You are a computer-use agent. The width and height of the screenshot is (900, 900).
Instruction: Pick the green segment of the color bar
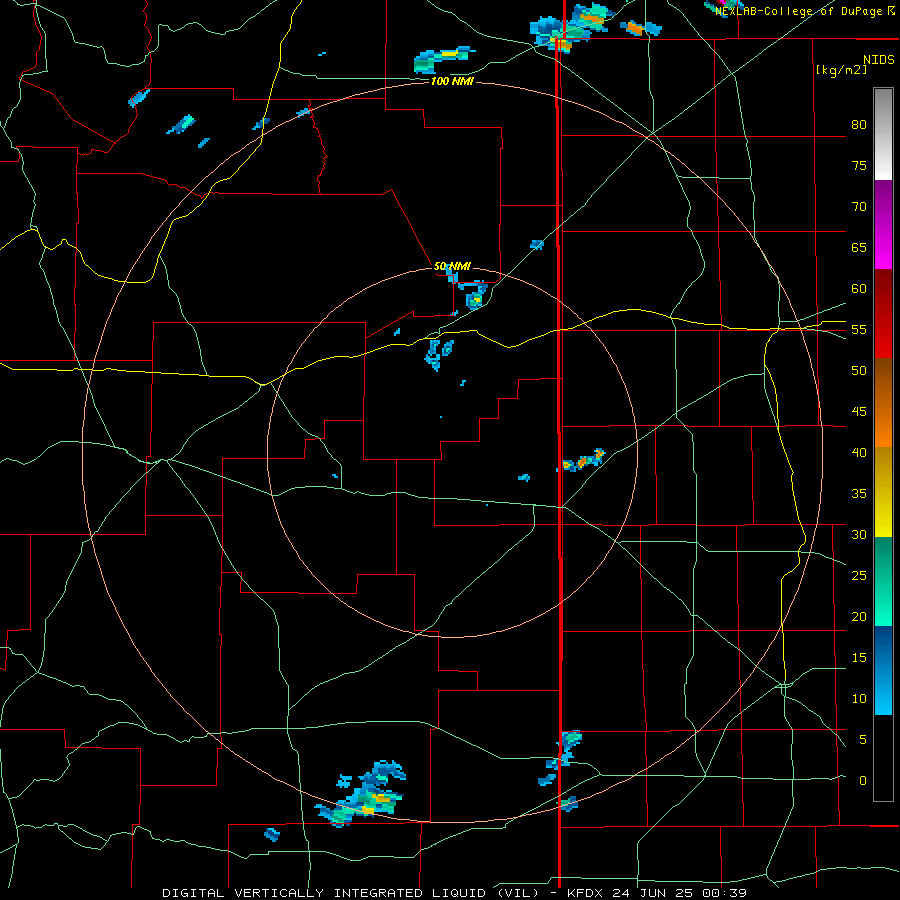883,581
